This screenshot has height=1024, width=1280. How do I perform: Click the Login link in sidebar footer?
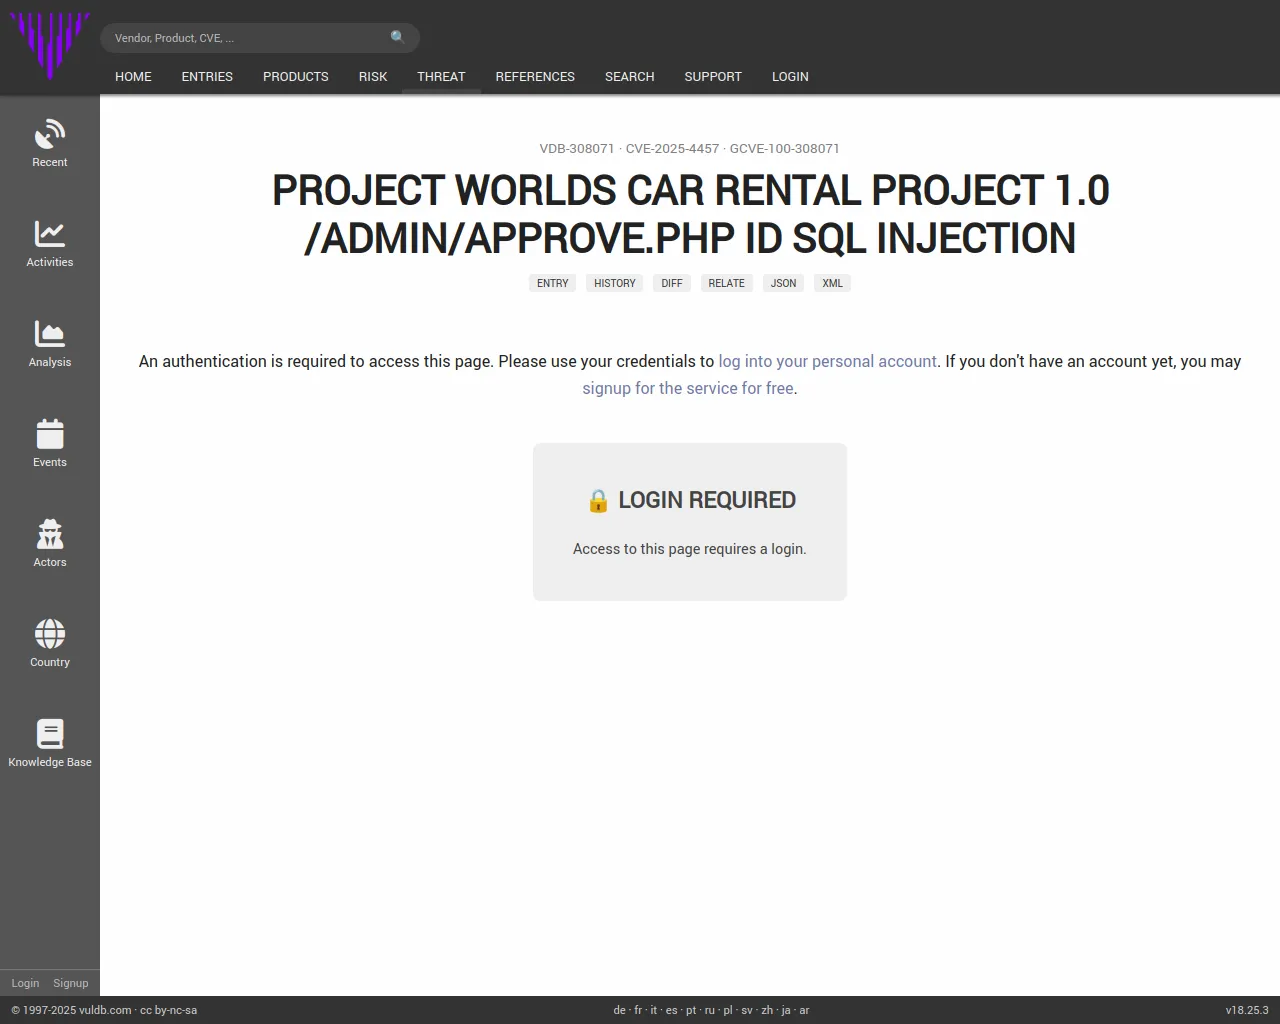pos(25,983)
